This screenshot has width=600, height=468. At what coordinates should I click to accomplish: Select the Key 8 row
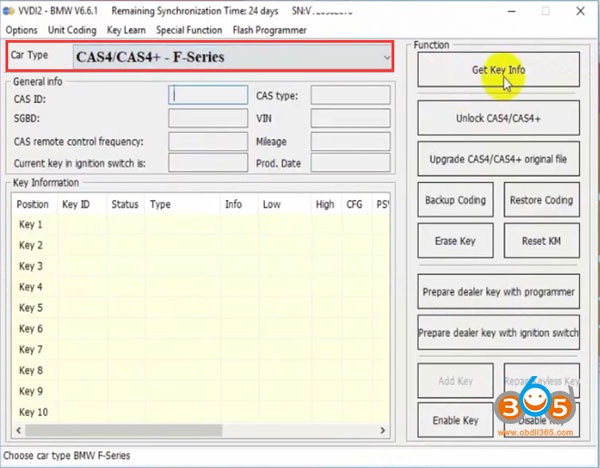tap(201, 370)
